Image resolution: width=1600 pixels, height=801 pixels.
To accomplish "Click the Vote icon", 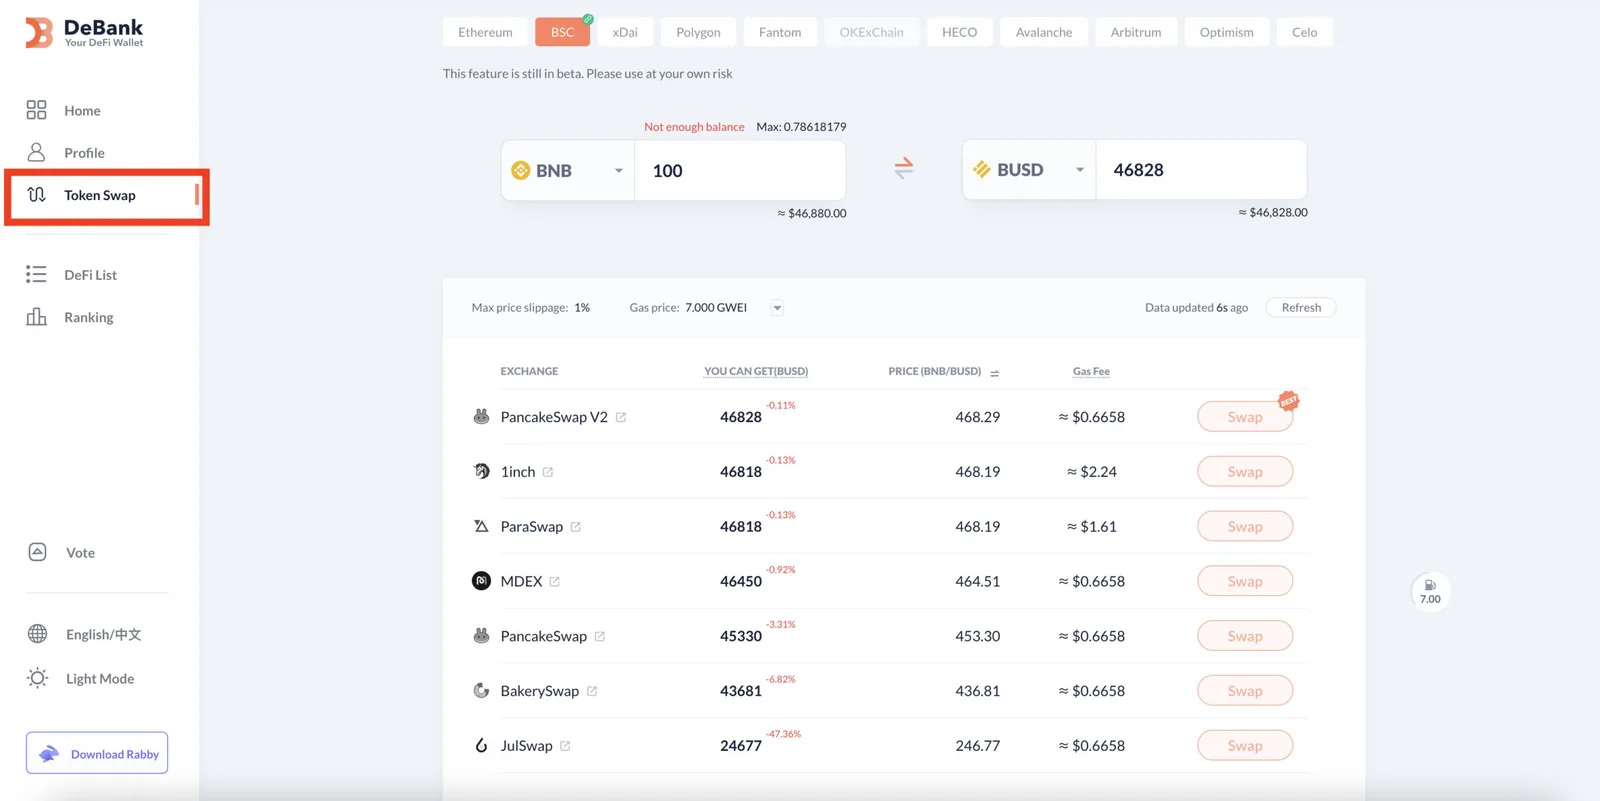I will (x=37, y=552).
